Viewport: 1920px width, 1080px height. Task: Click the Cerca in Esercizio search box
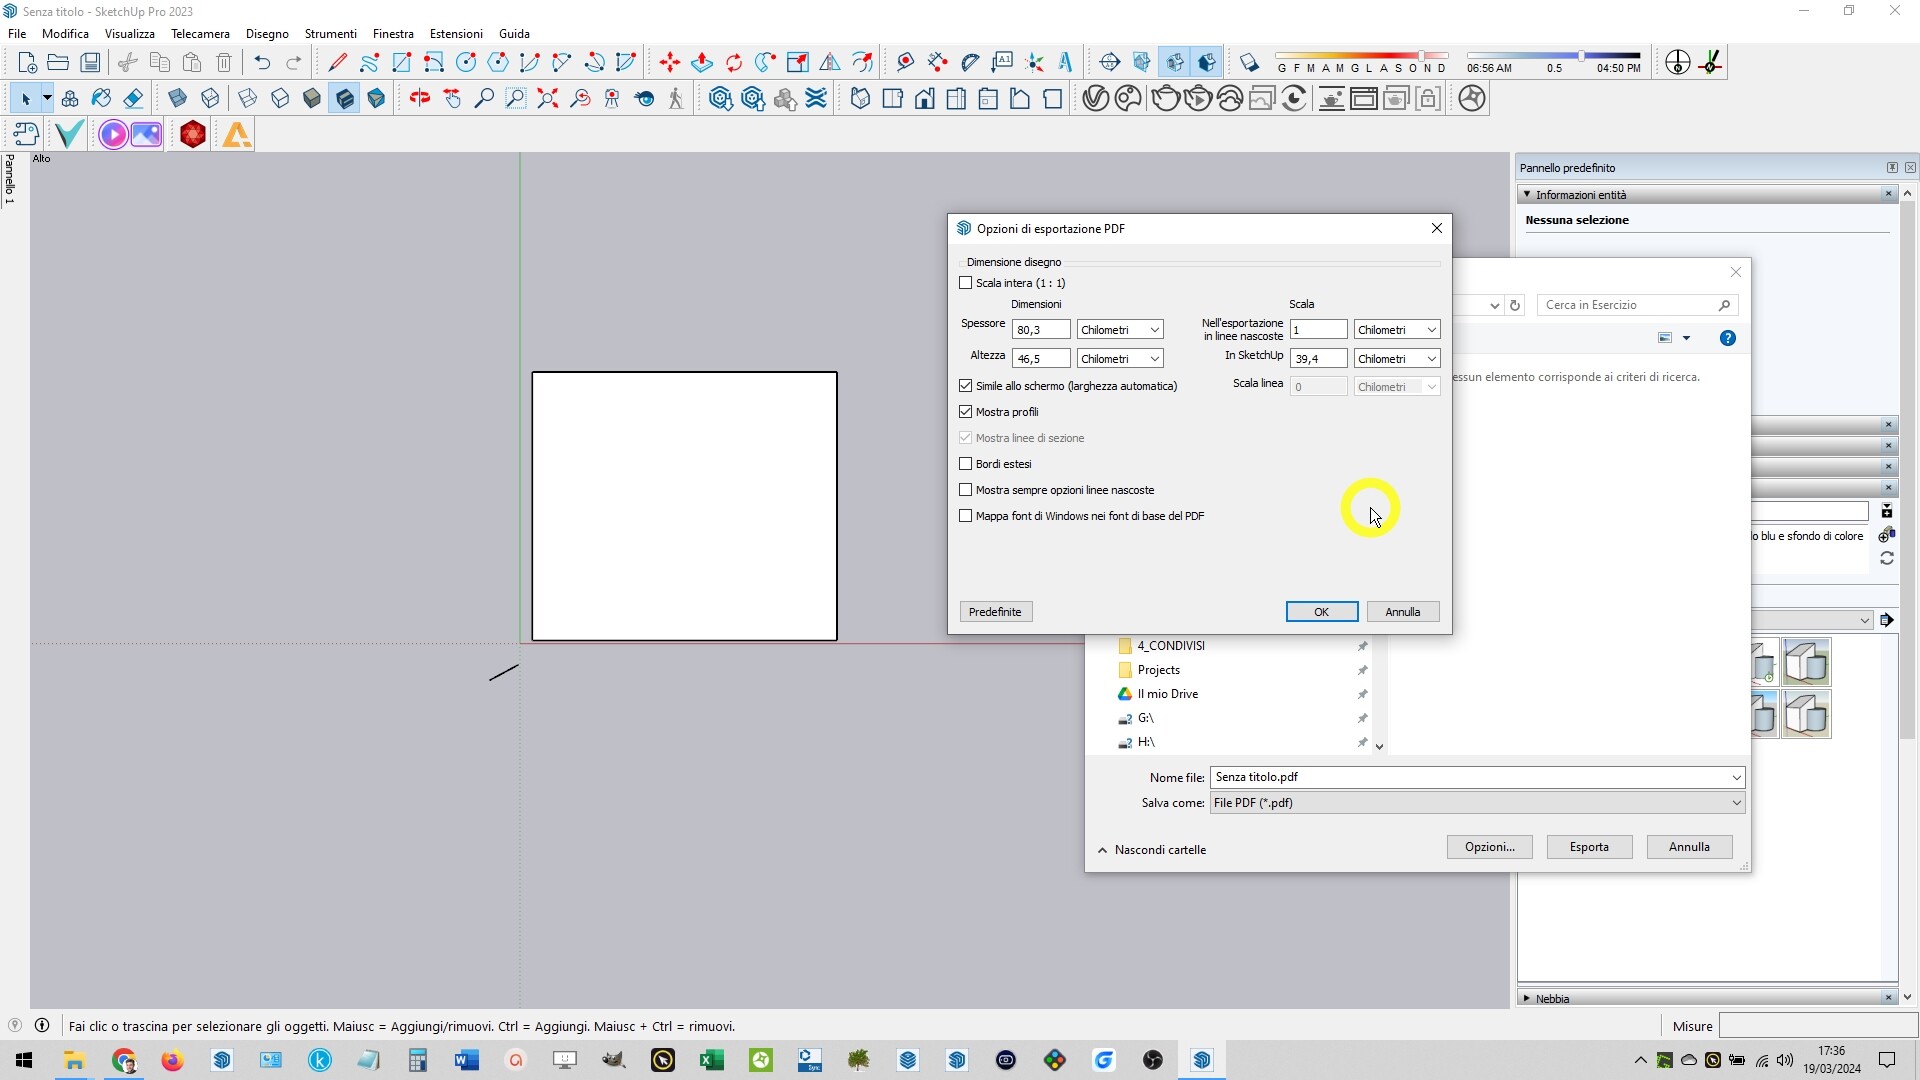[x=1638, y=305]
